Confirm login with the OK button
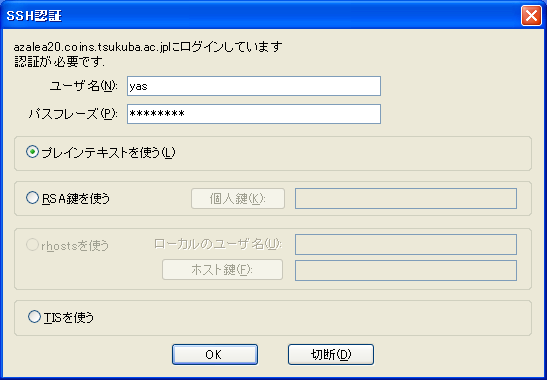 pos(215,355)
